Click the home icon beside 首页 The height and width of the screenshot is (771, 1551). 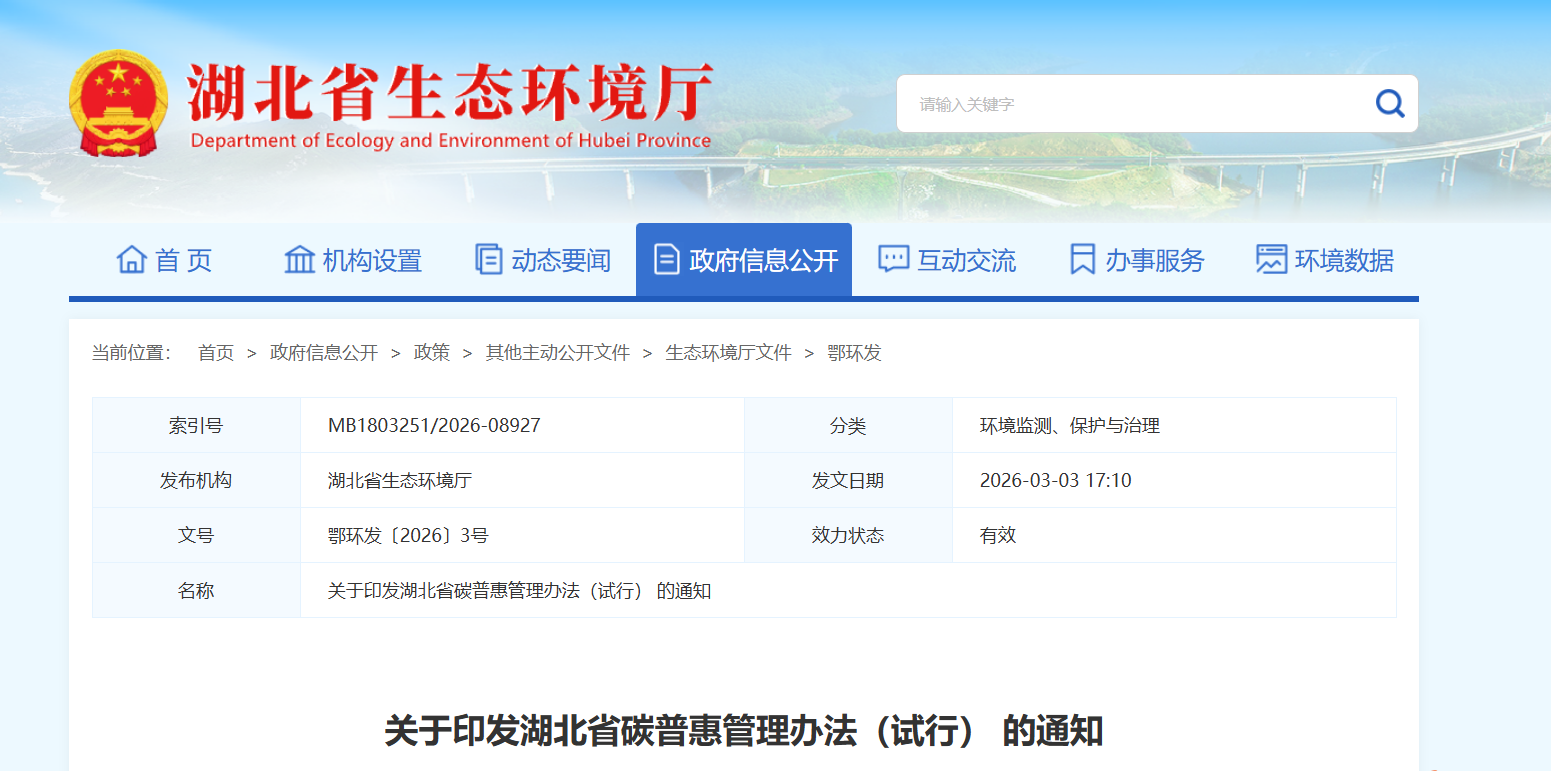(x=131, y=260)
